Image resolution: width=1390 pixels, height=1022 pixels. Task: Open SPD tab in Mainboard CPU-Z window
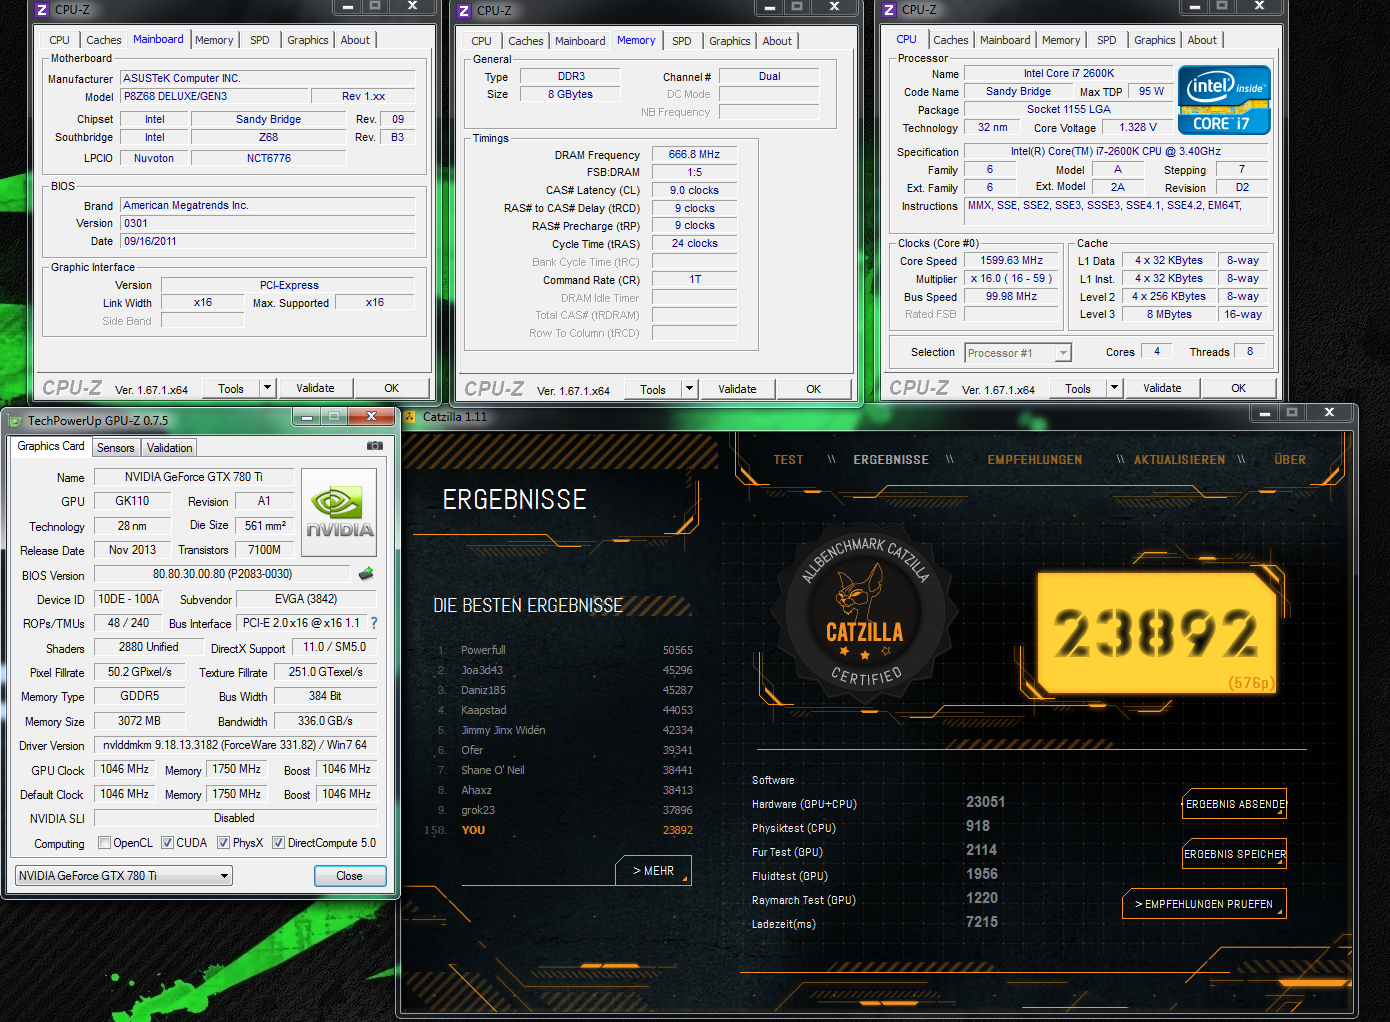(259, 40)
